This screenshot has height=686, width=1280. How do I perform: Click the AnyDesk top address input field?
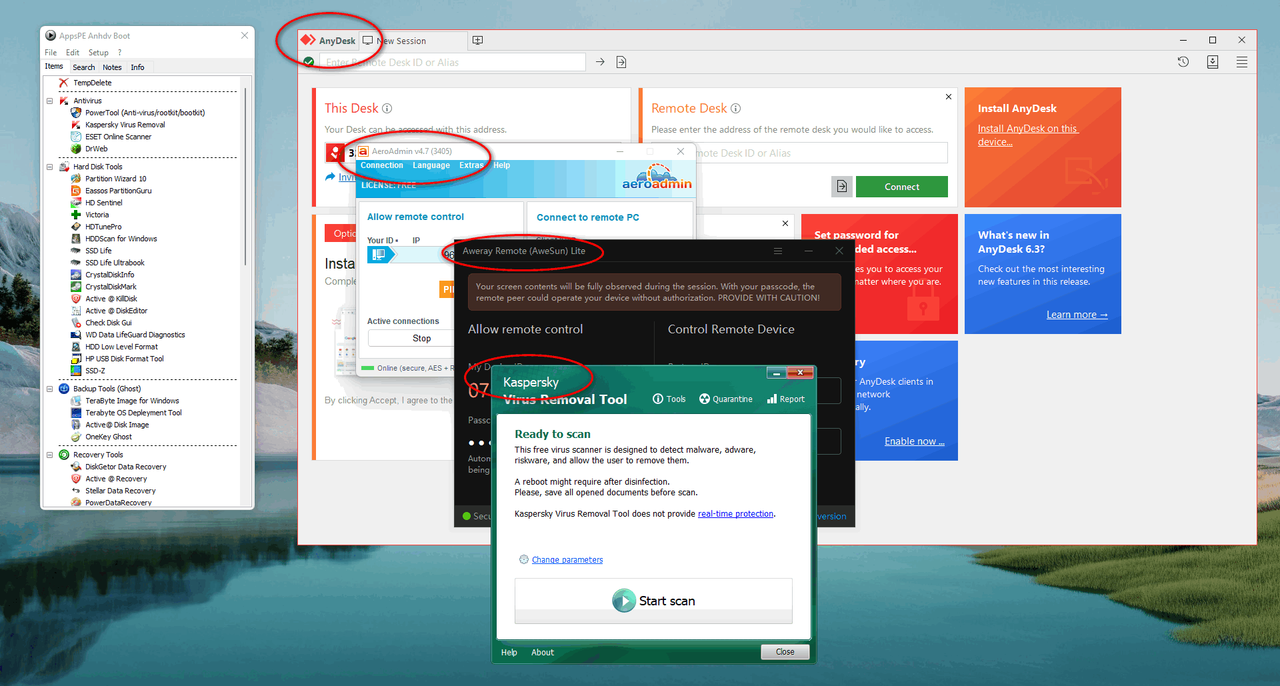coord(452,62)
